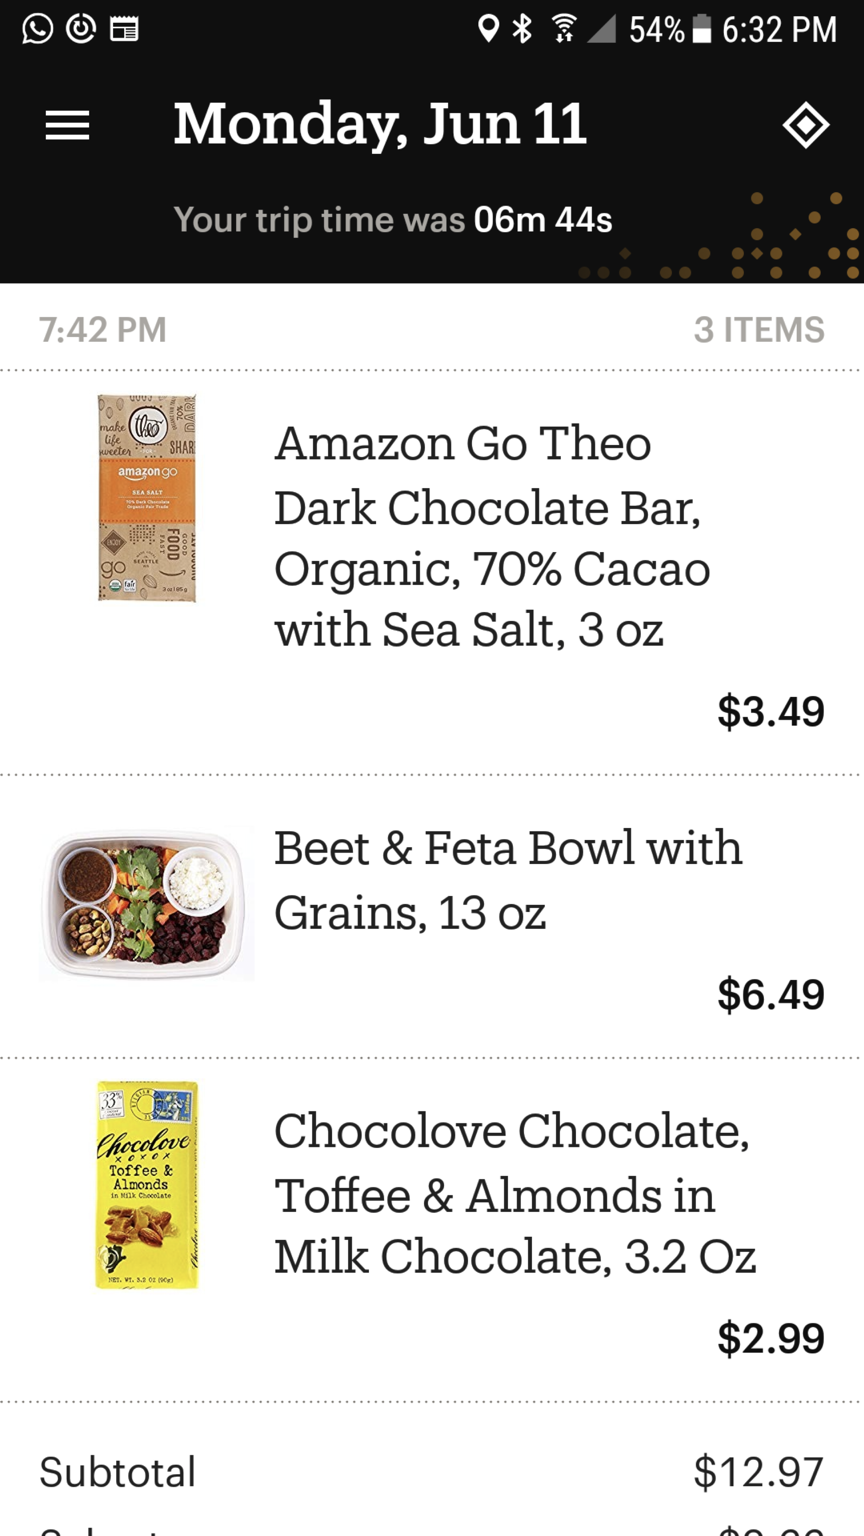Tap the Monday, Jun 11 date header
The image size is (864, 1536).
(380, 124)
